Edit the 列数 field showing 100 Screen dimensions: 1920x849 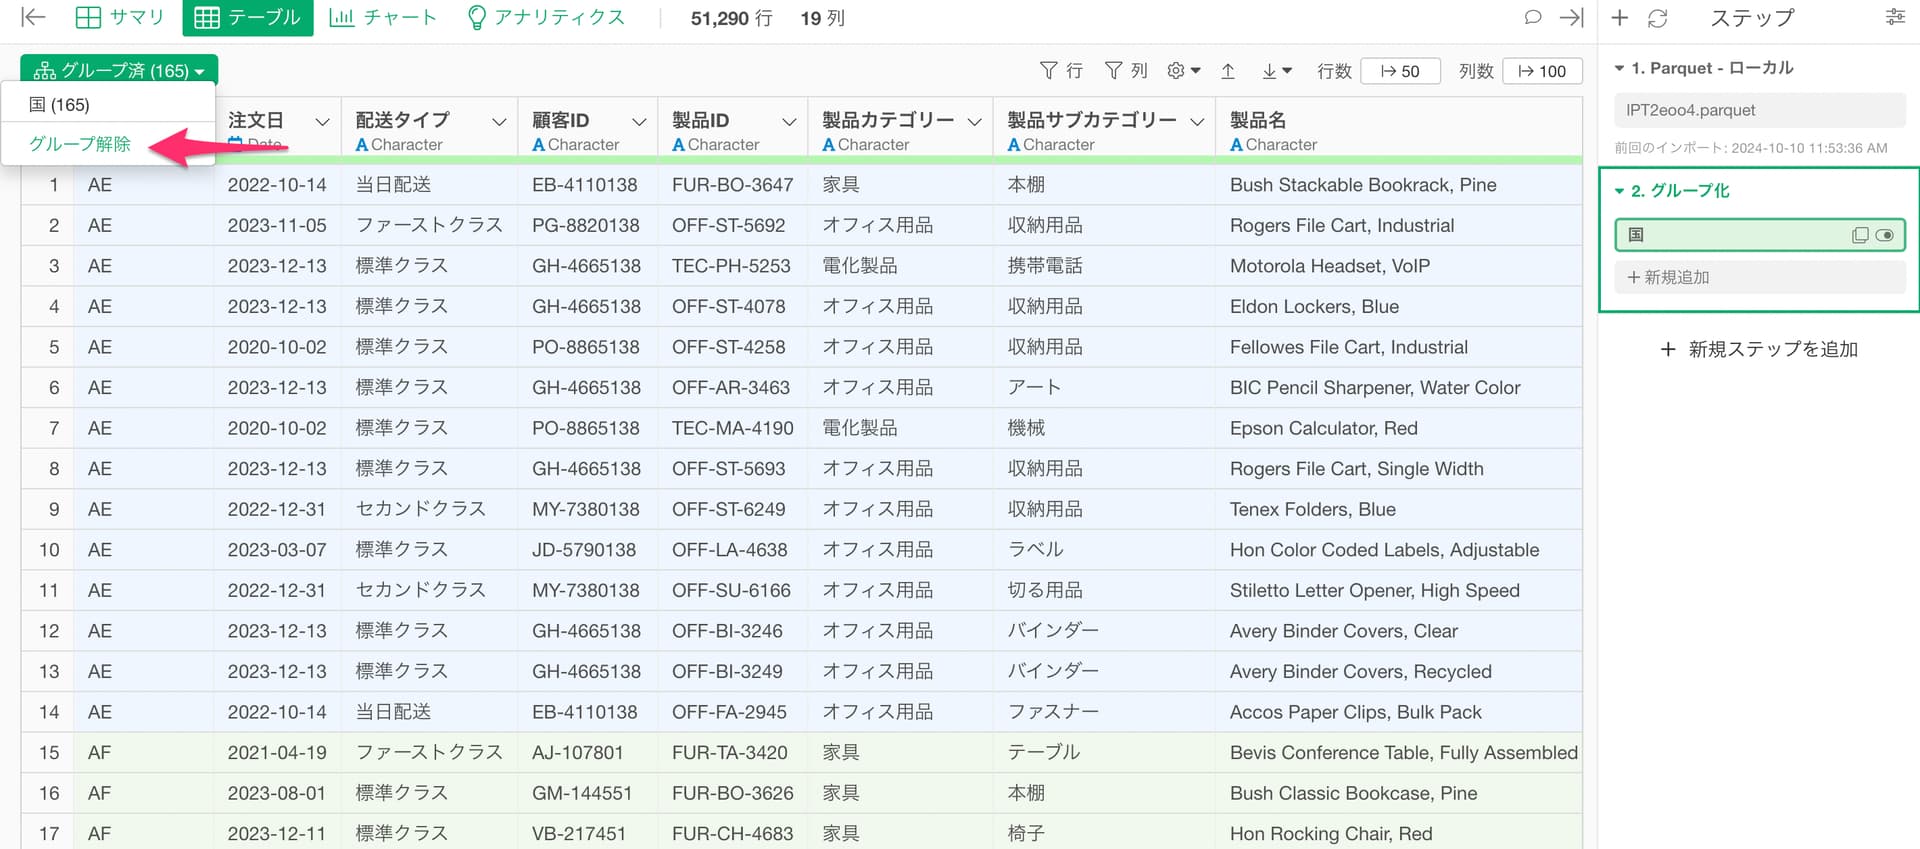[x=1542, y=71]
